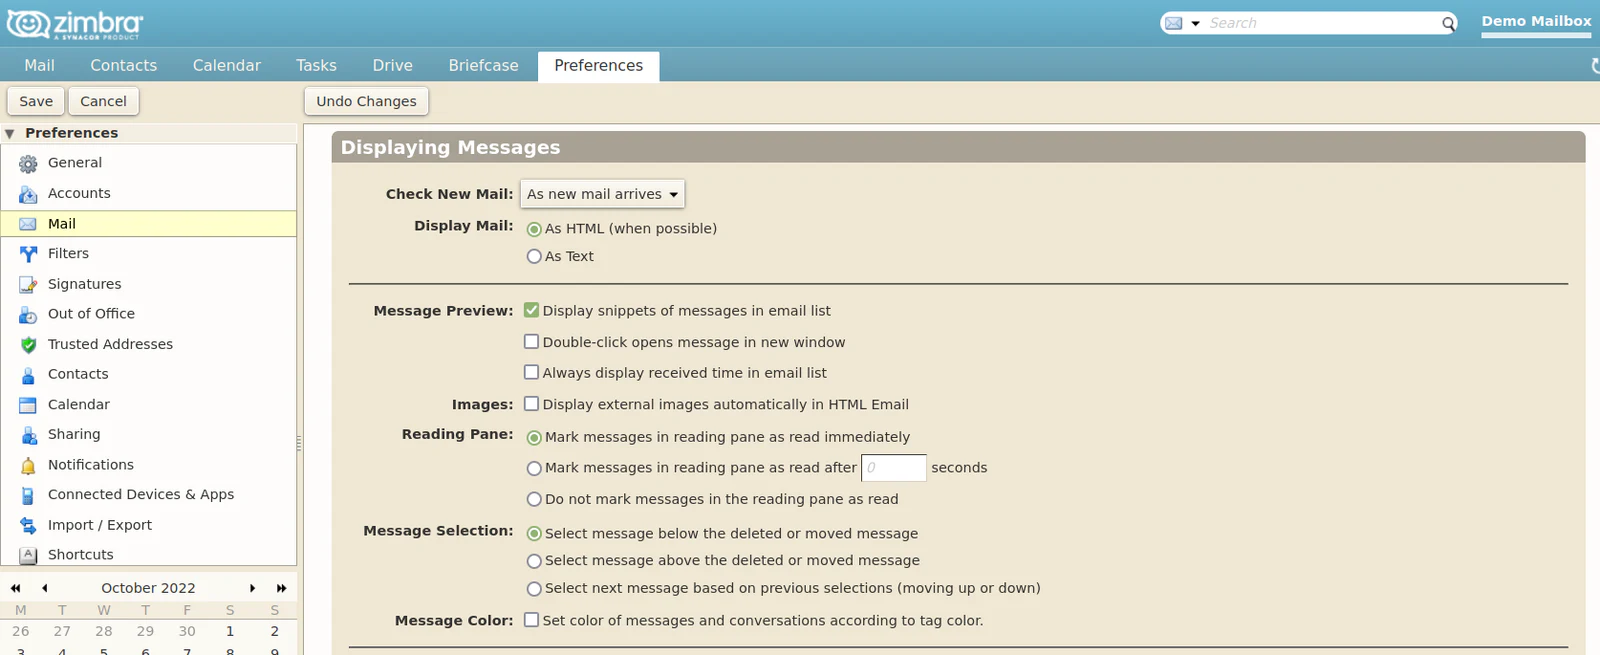Select Mark messages as read immediately
Image resolution: width=1600 pixels, height=655 pixels.
(x=534, y=438)
